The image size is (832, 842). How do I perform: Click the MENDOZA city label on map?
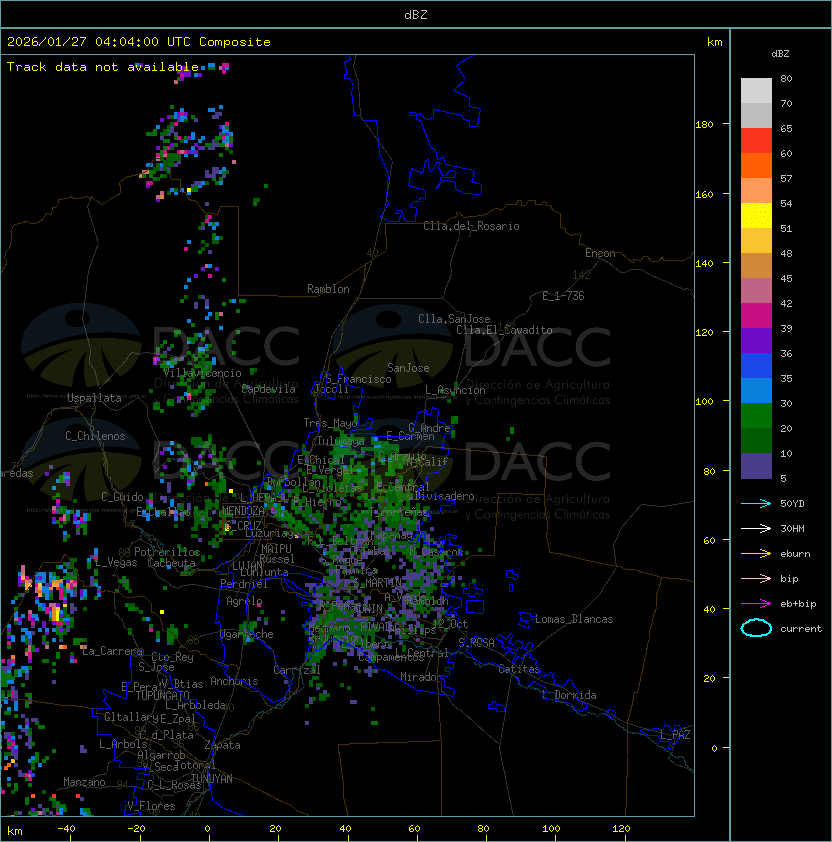tap(243, 510)
